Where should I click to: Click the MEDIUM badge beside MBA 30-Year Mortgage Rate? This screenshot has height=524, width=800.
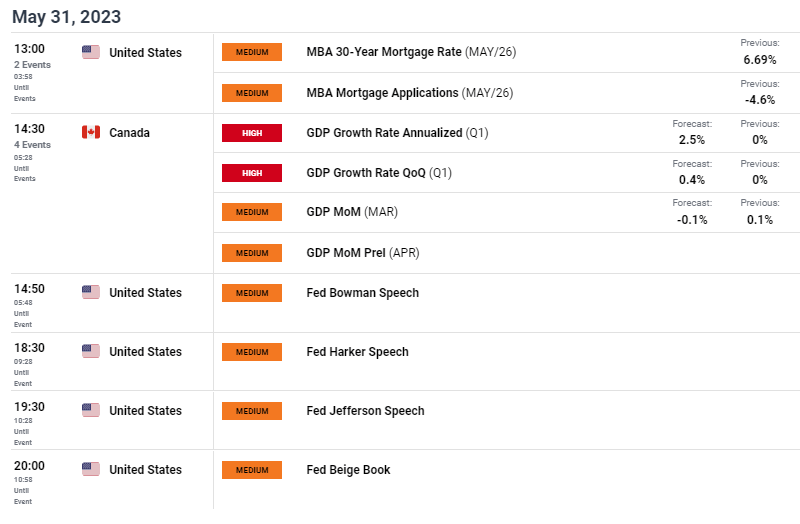[x=252, y=52]
